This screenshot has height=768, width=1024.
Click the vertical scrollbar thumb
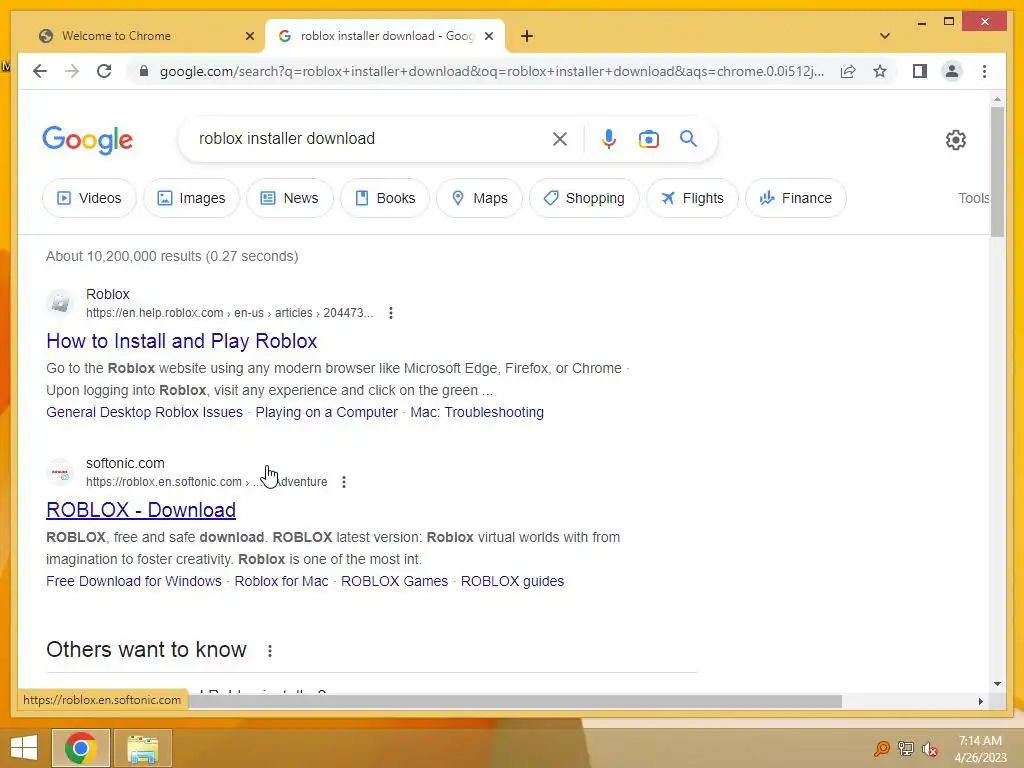point(997,171)
